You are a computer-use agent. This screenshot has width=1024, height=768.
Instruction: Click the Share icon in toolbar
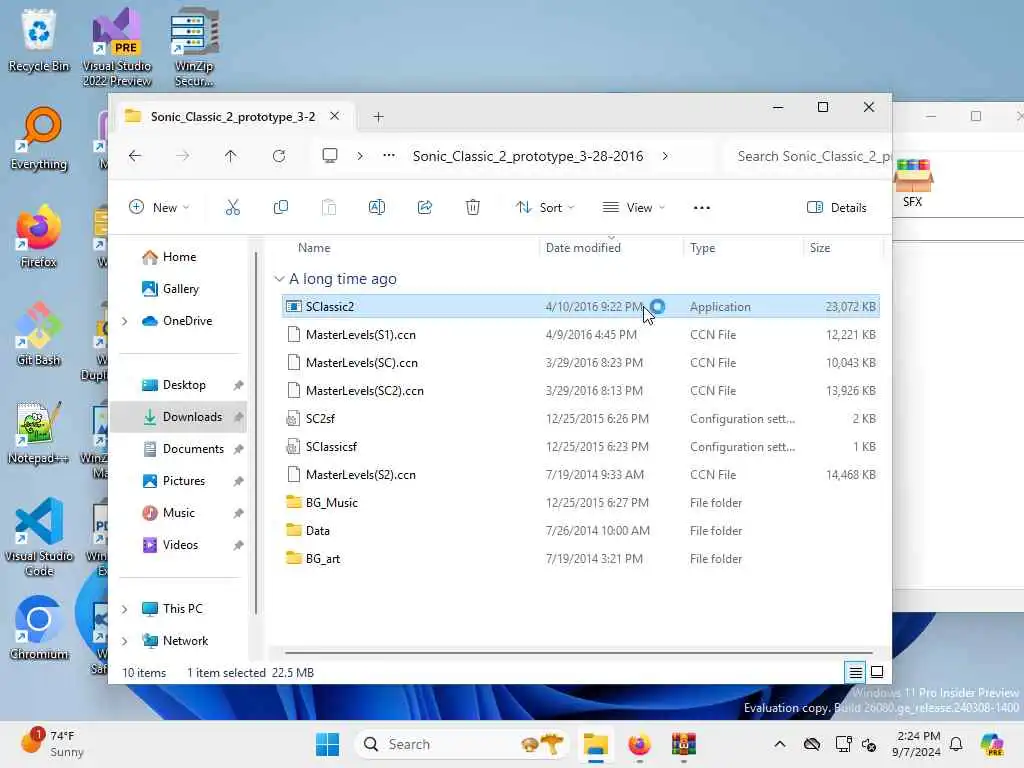[x=424, y=208]
